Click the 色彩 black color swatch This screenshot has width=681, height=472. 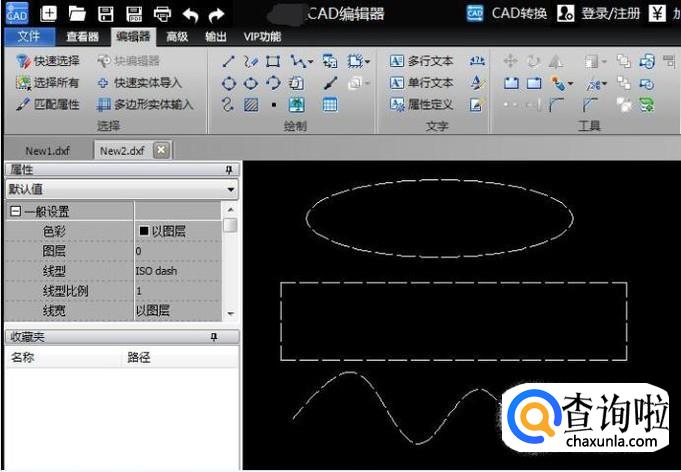click(x=144, y=231)
